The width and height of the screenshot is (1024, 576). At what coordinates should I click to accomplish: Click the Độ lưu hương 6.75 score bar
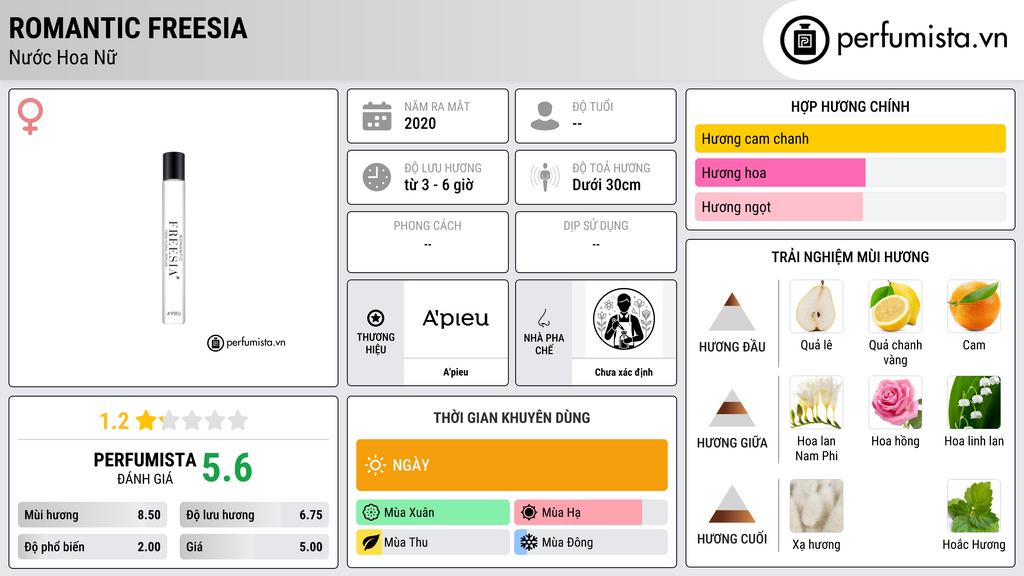point(254,515)
